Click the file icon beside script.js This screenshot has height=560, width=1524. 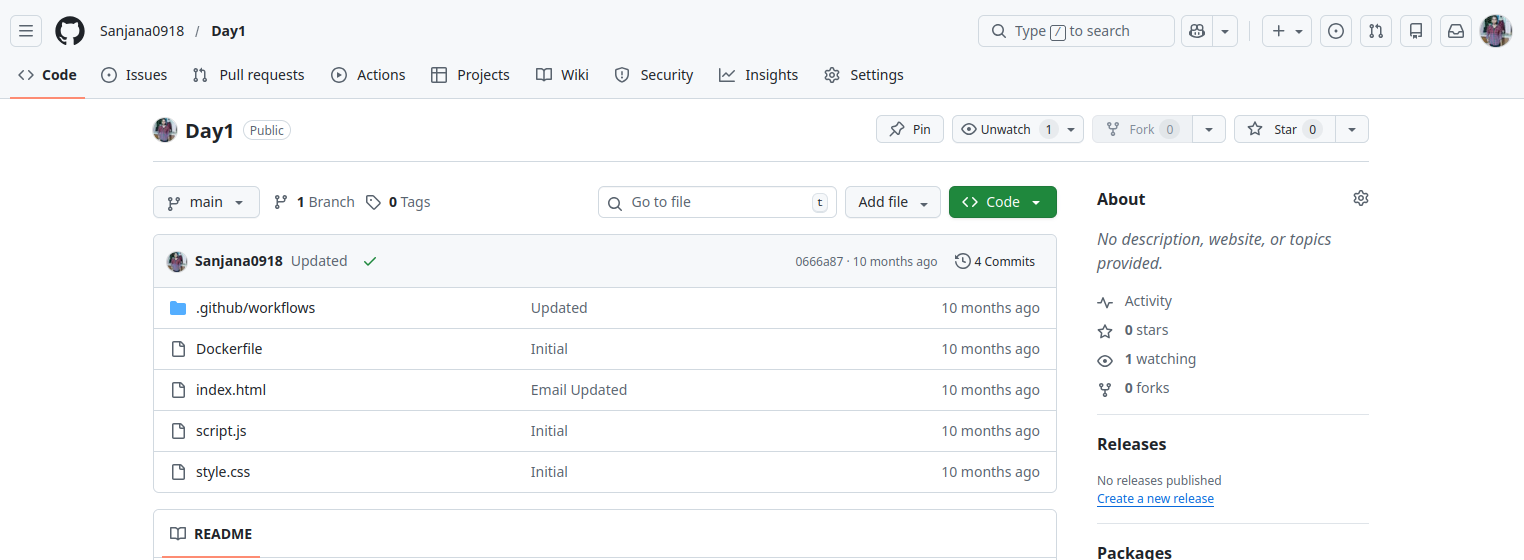coord(178,431)
